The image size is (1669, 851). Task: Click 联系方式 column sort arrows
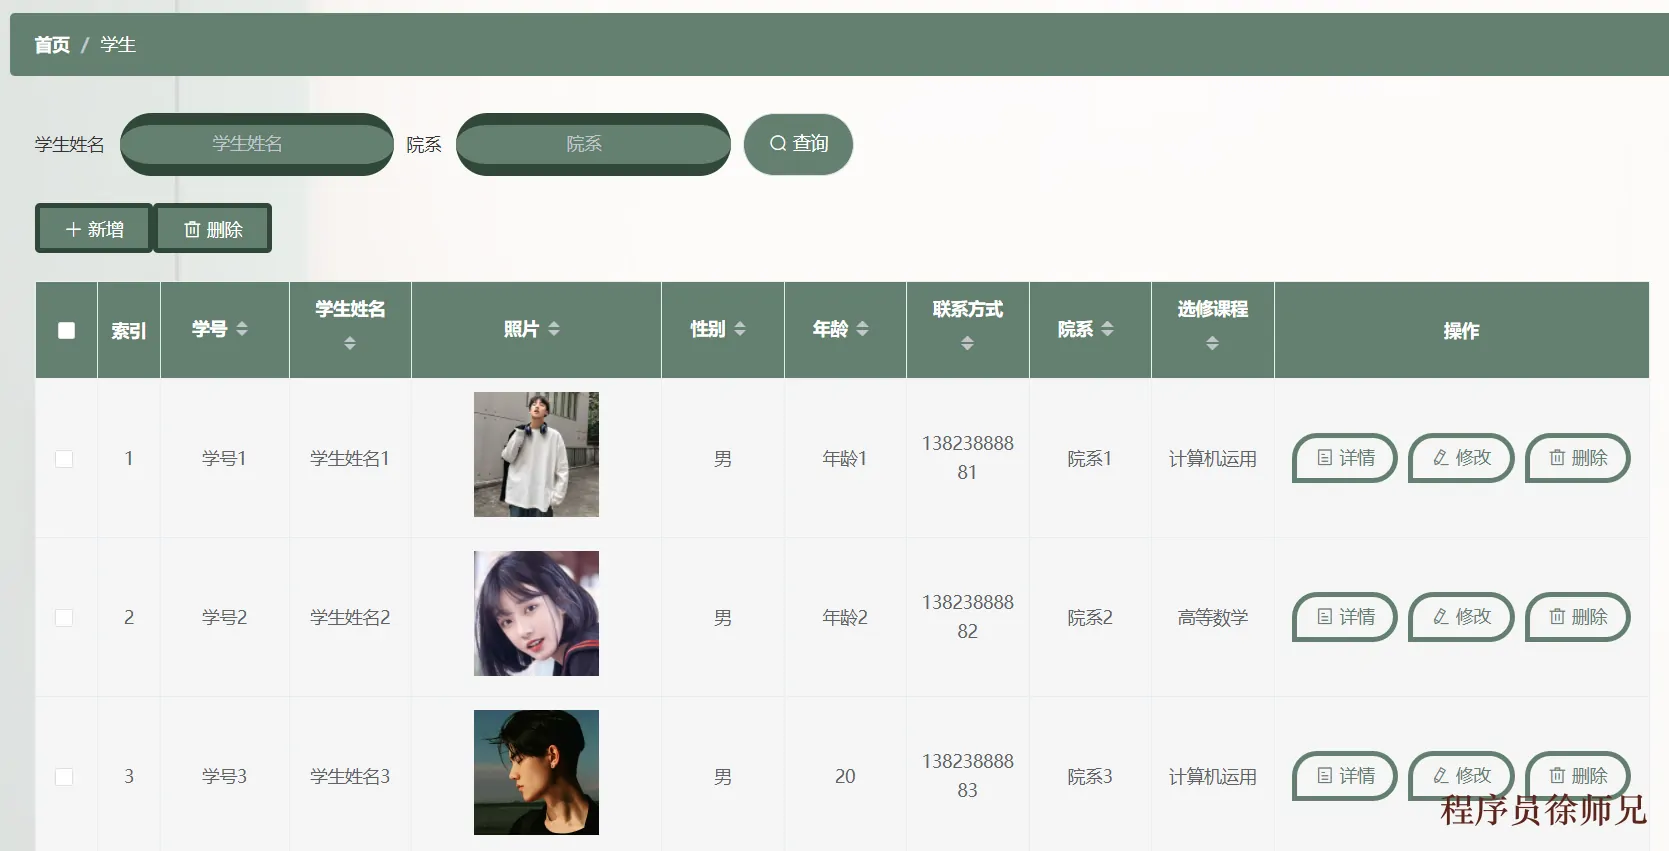coord(967,343)
